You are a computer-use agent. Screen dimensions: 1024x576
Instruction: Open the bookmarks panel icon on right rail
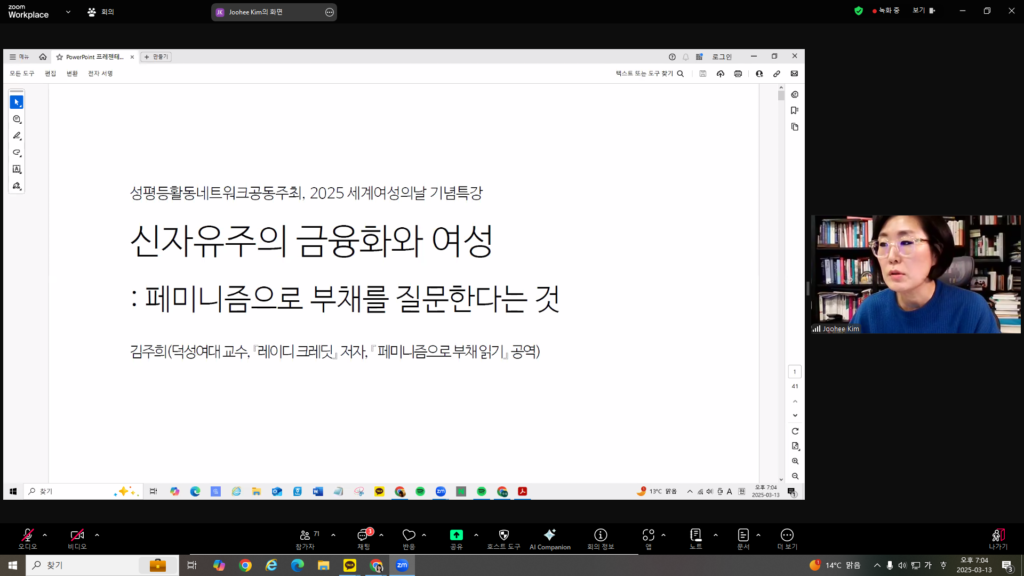(x=795, y=110)
